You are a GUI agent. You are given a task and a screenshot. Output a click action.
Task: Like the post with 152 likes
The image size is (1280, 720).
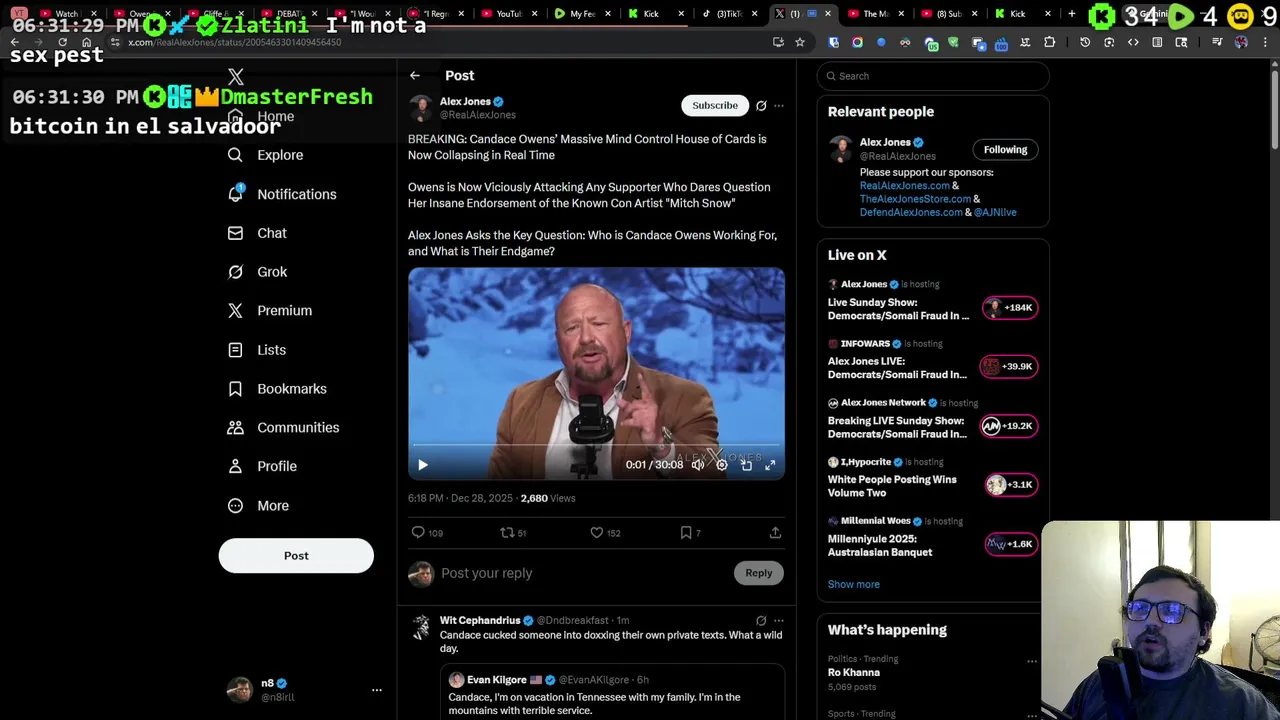click(x=605, y=533)
